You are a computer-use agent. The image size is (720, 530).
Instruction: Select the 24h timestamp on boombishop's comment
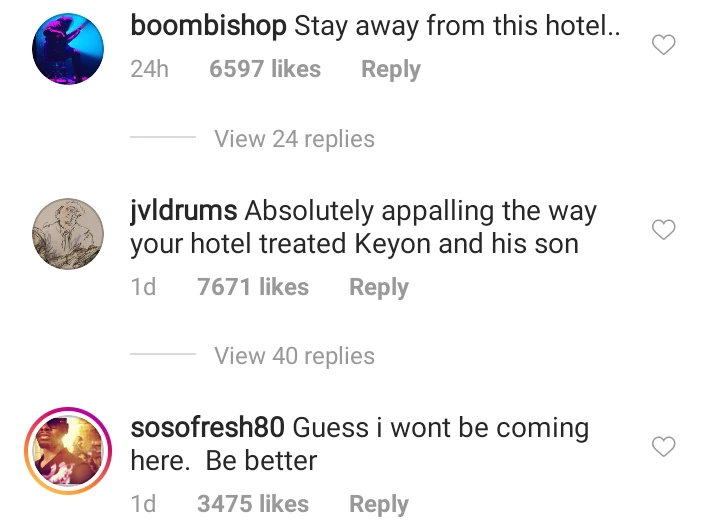tap(150, 69)
